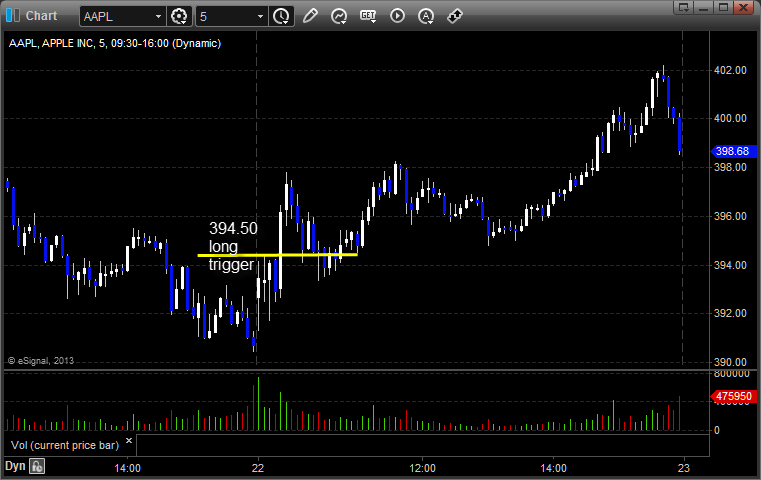Screen dimensions: 761x480
Task: Click the symbol linking arrows icon
Action: tap(455, 16)
